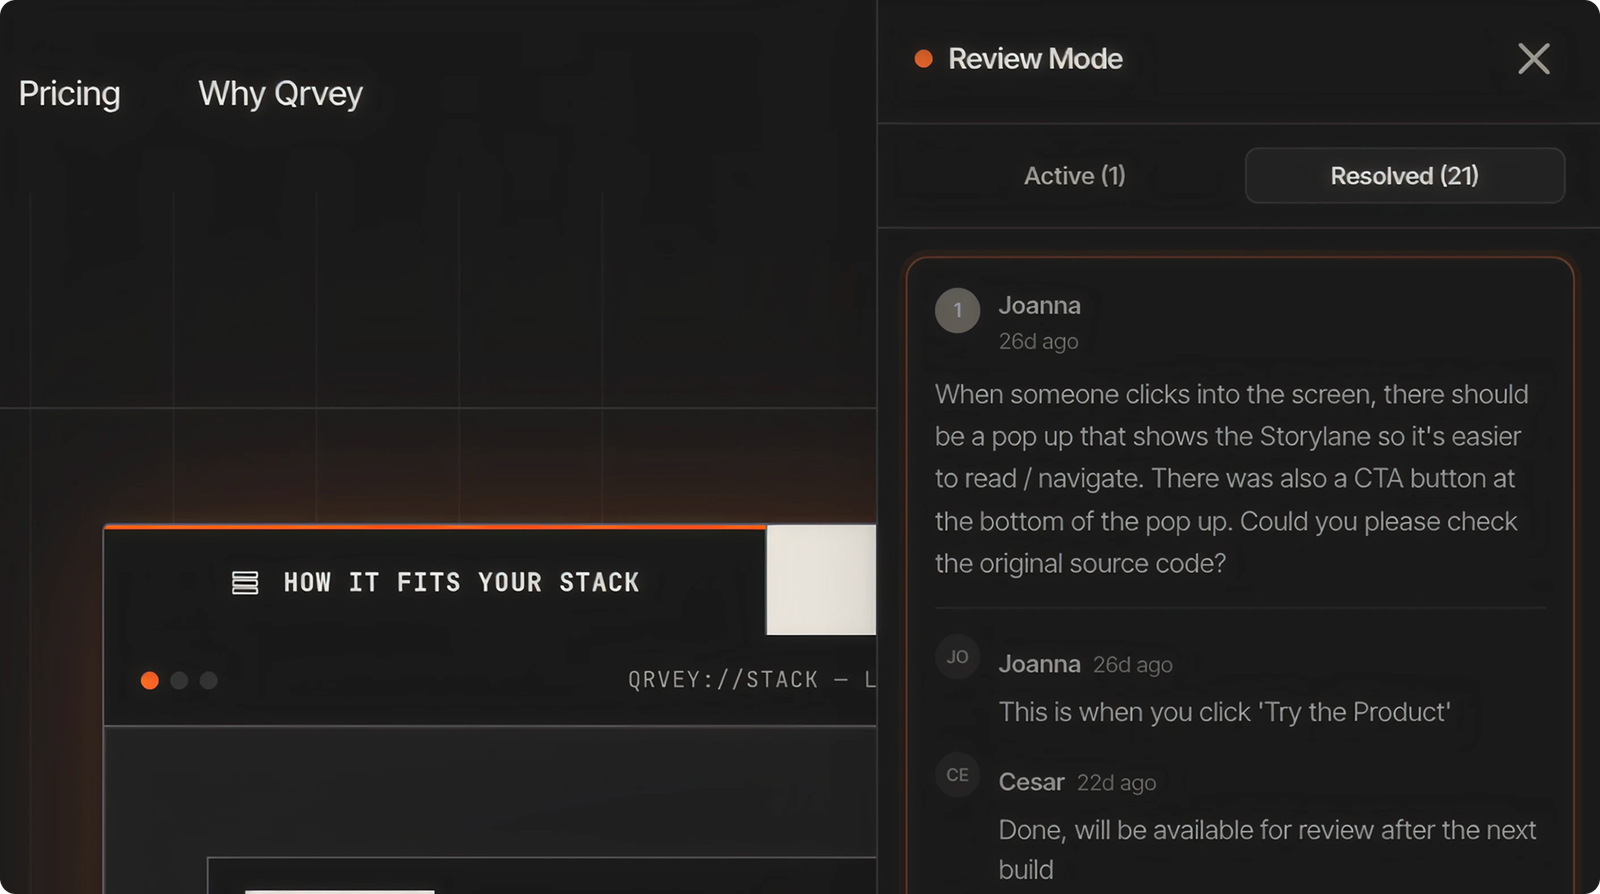Viewport: 1600px width, 894px height.
Task: Click the orange Review Mode status dot
Action: [x=923, y=59]
